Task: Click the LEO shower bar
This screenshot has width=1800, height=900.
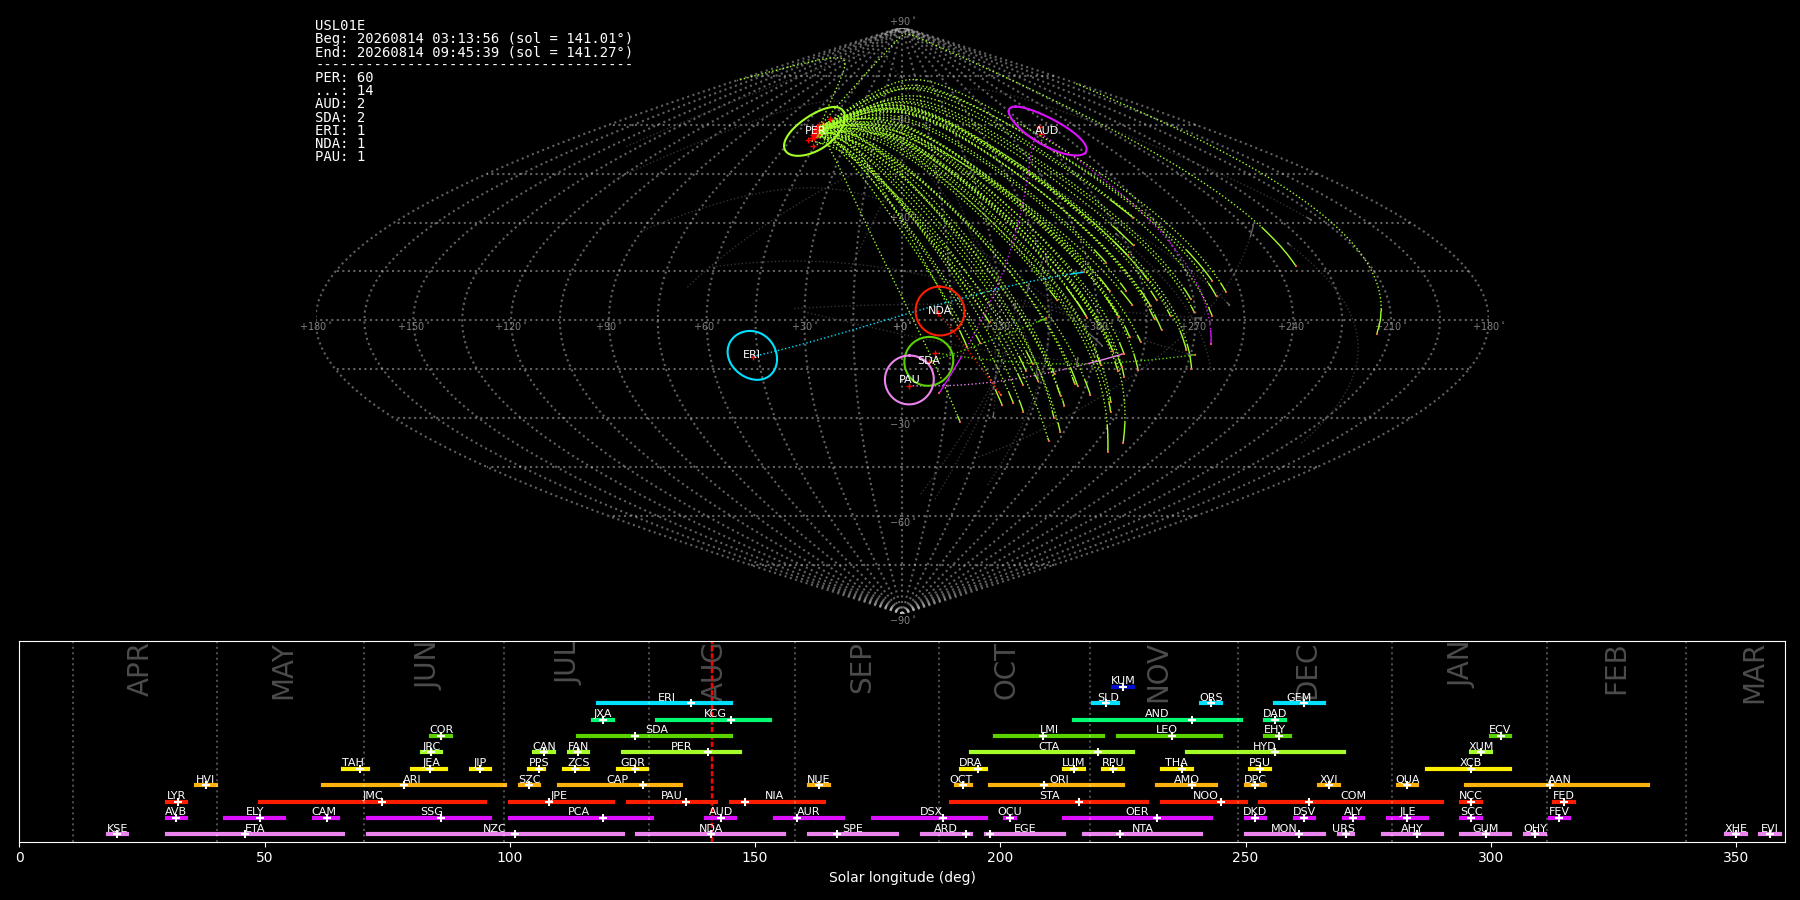Action: pyautogui.click(x=1169, y=736)
